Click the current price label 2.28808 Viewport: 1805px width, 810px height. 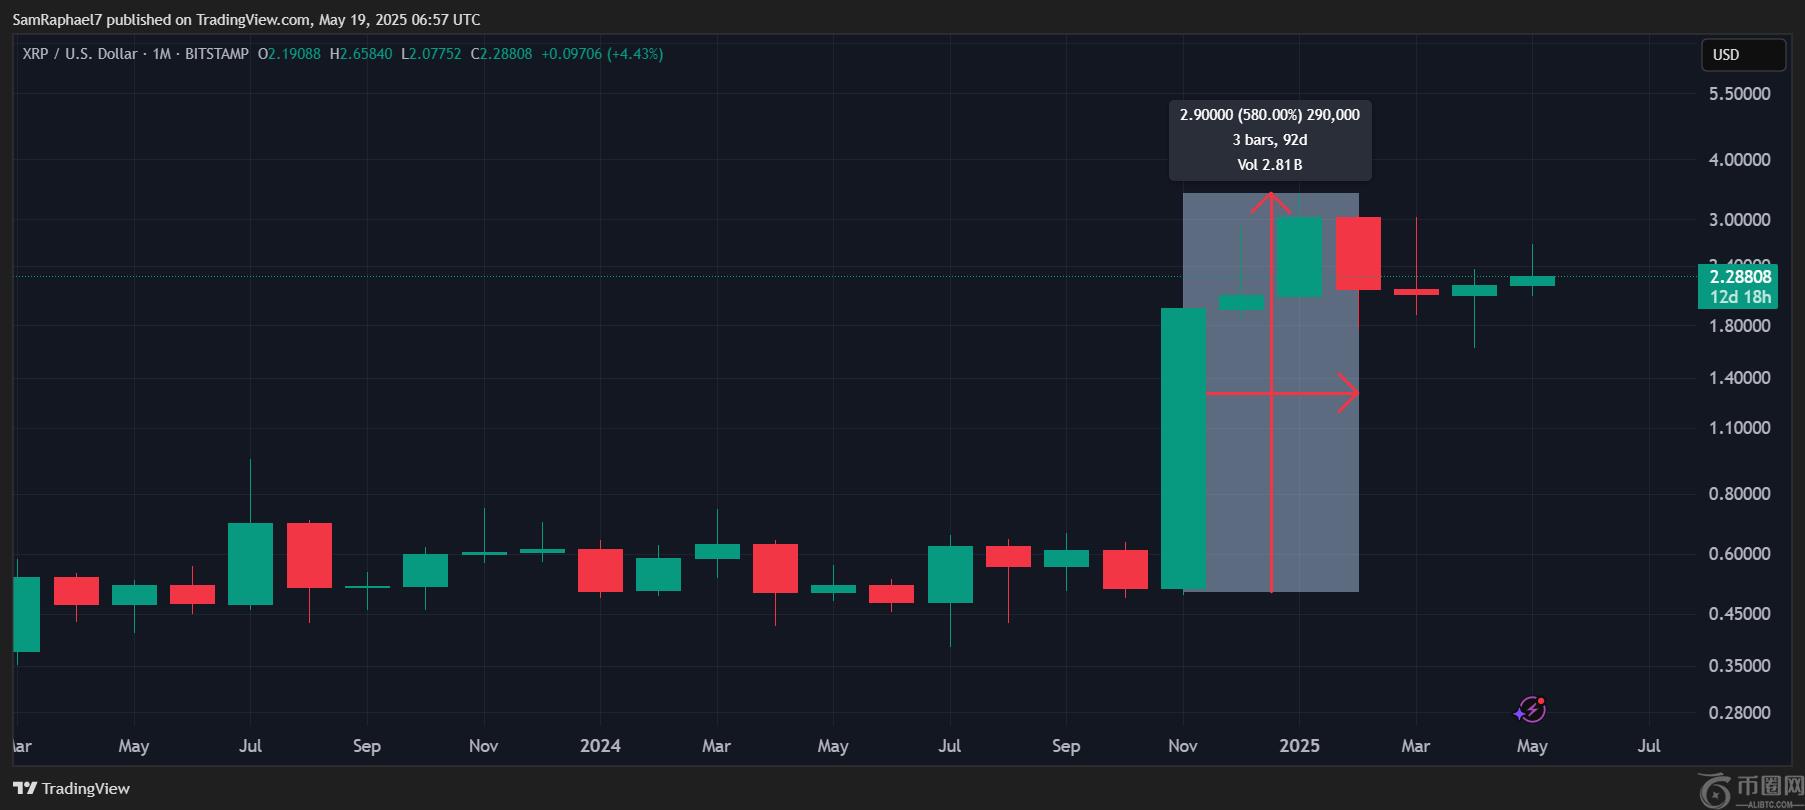pos(1739,277)
